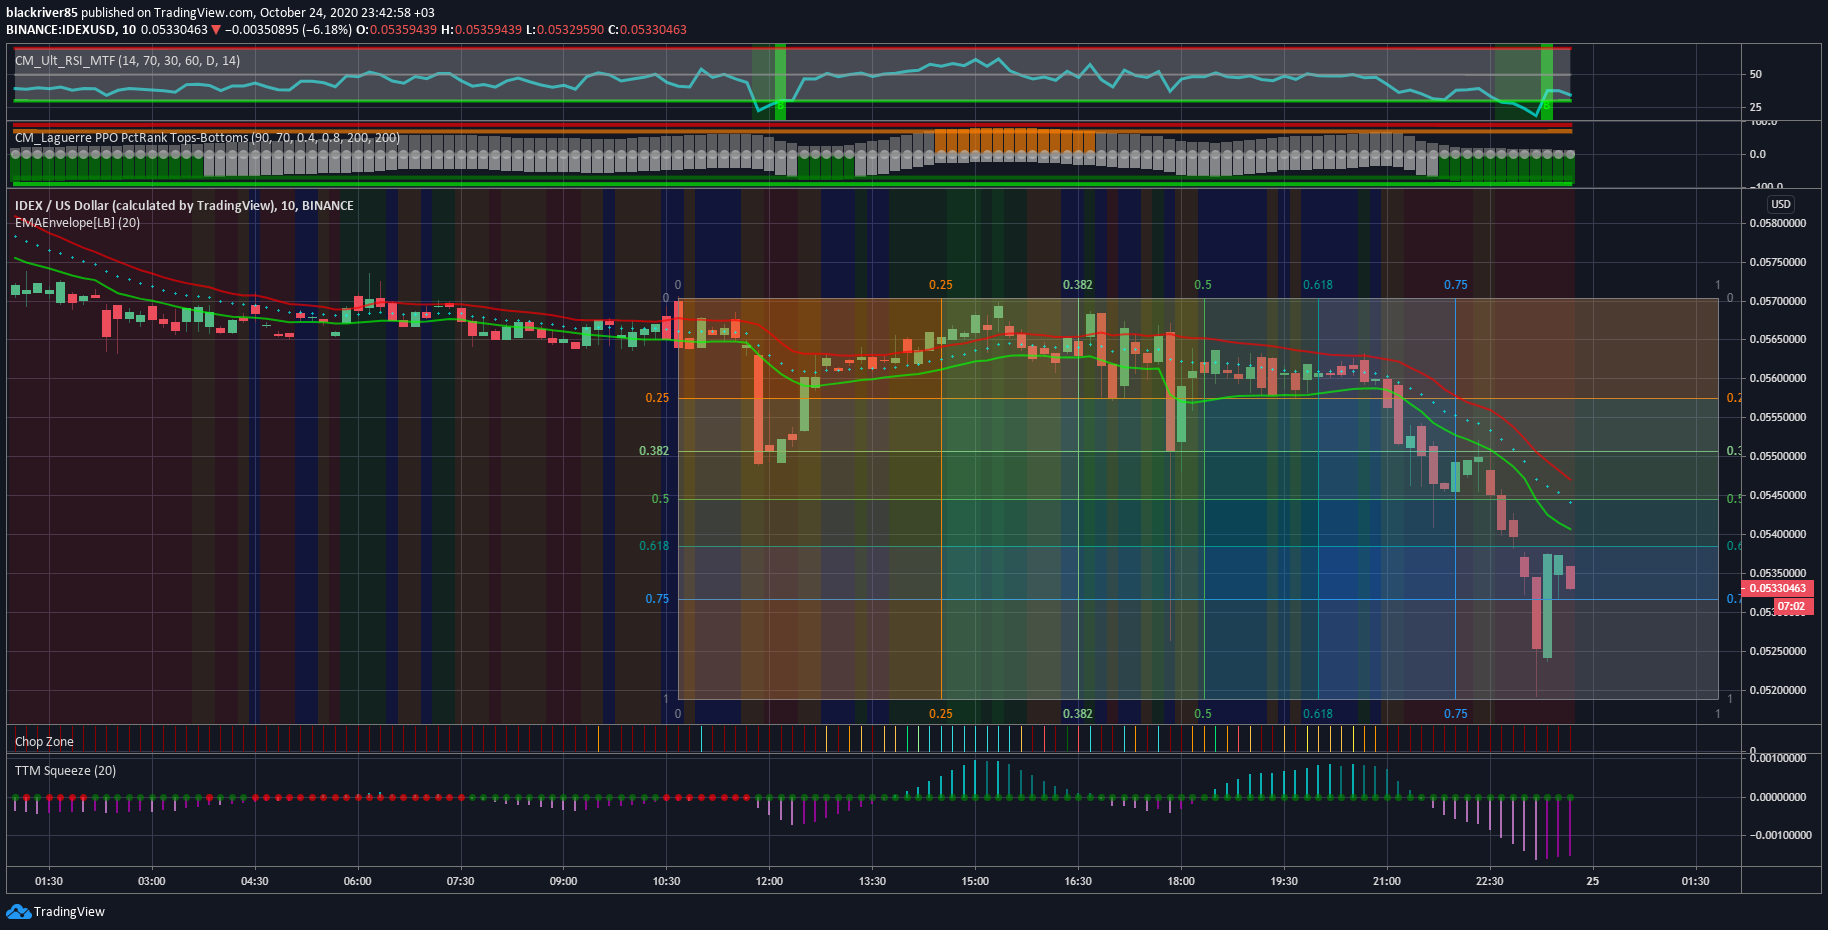
Task: Click the Chop Zone indicator label
Action: (x=44, y=741)
